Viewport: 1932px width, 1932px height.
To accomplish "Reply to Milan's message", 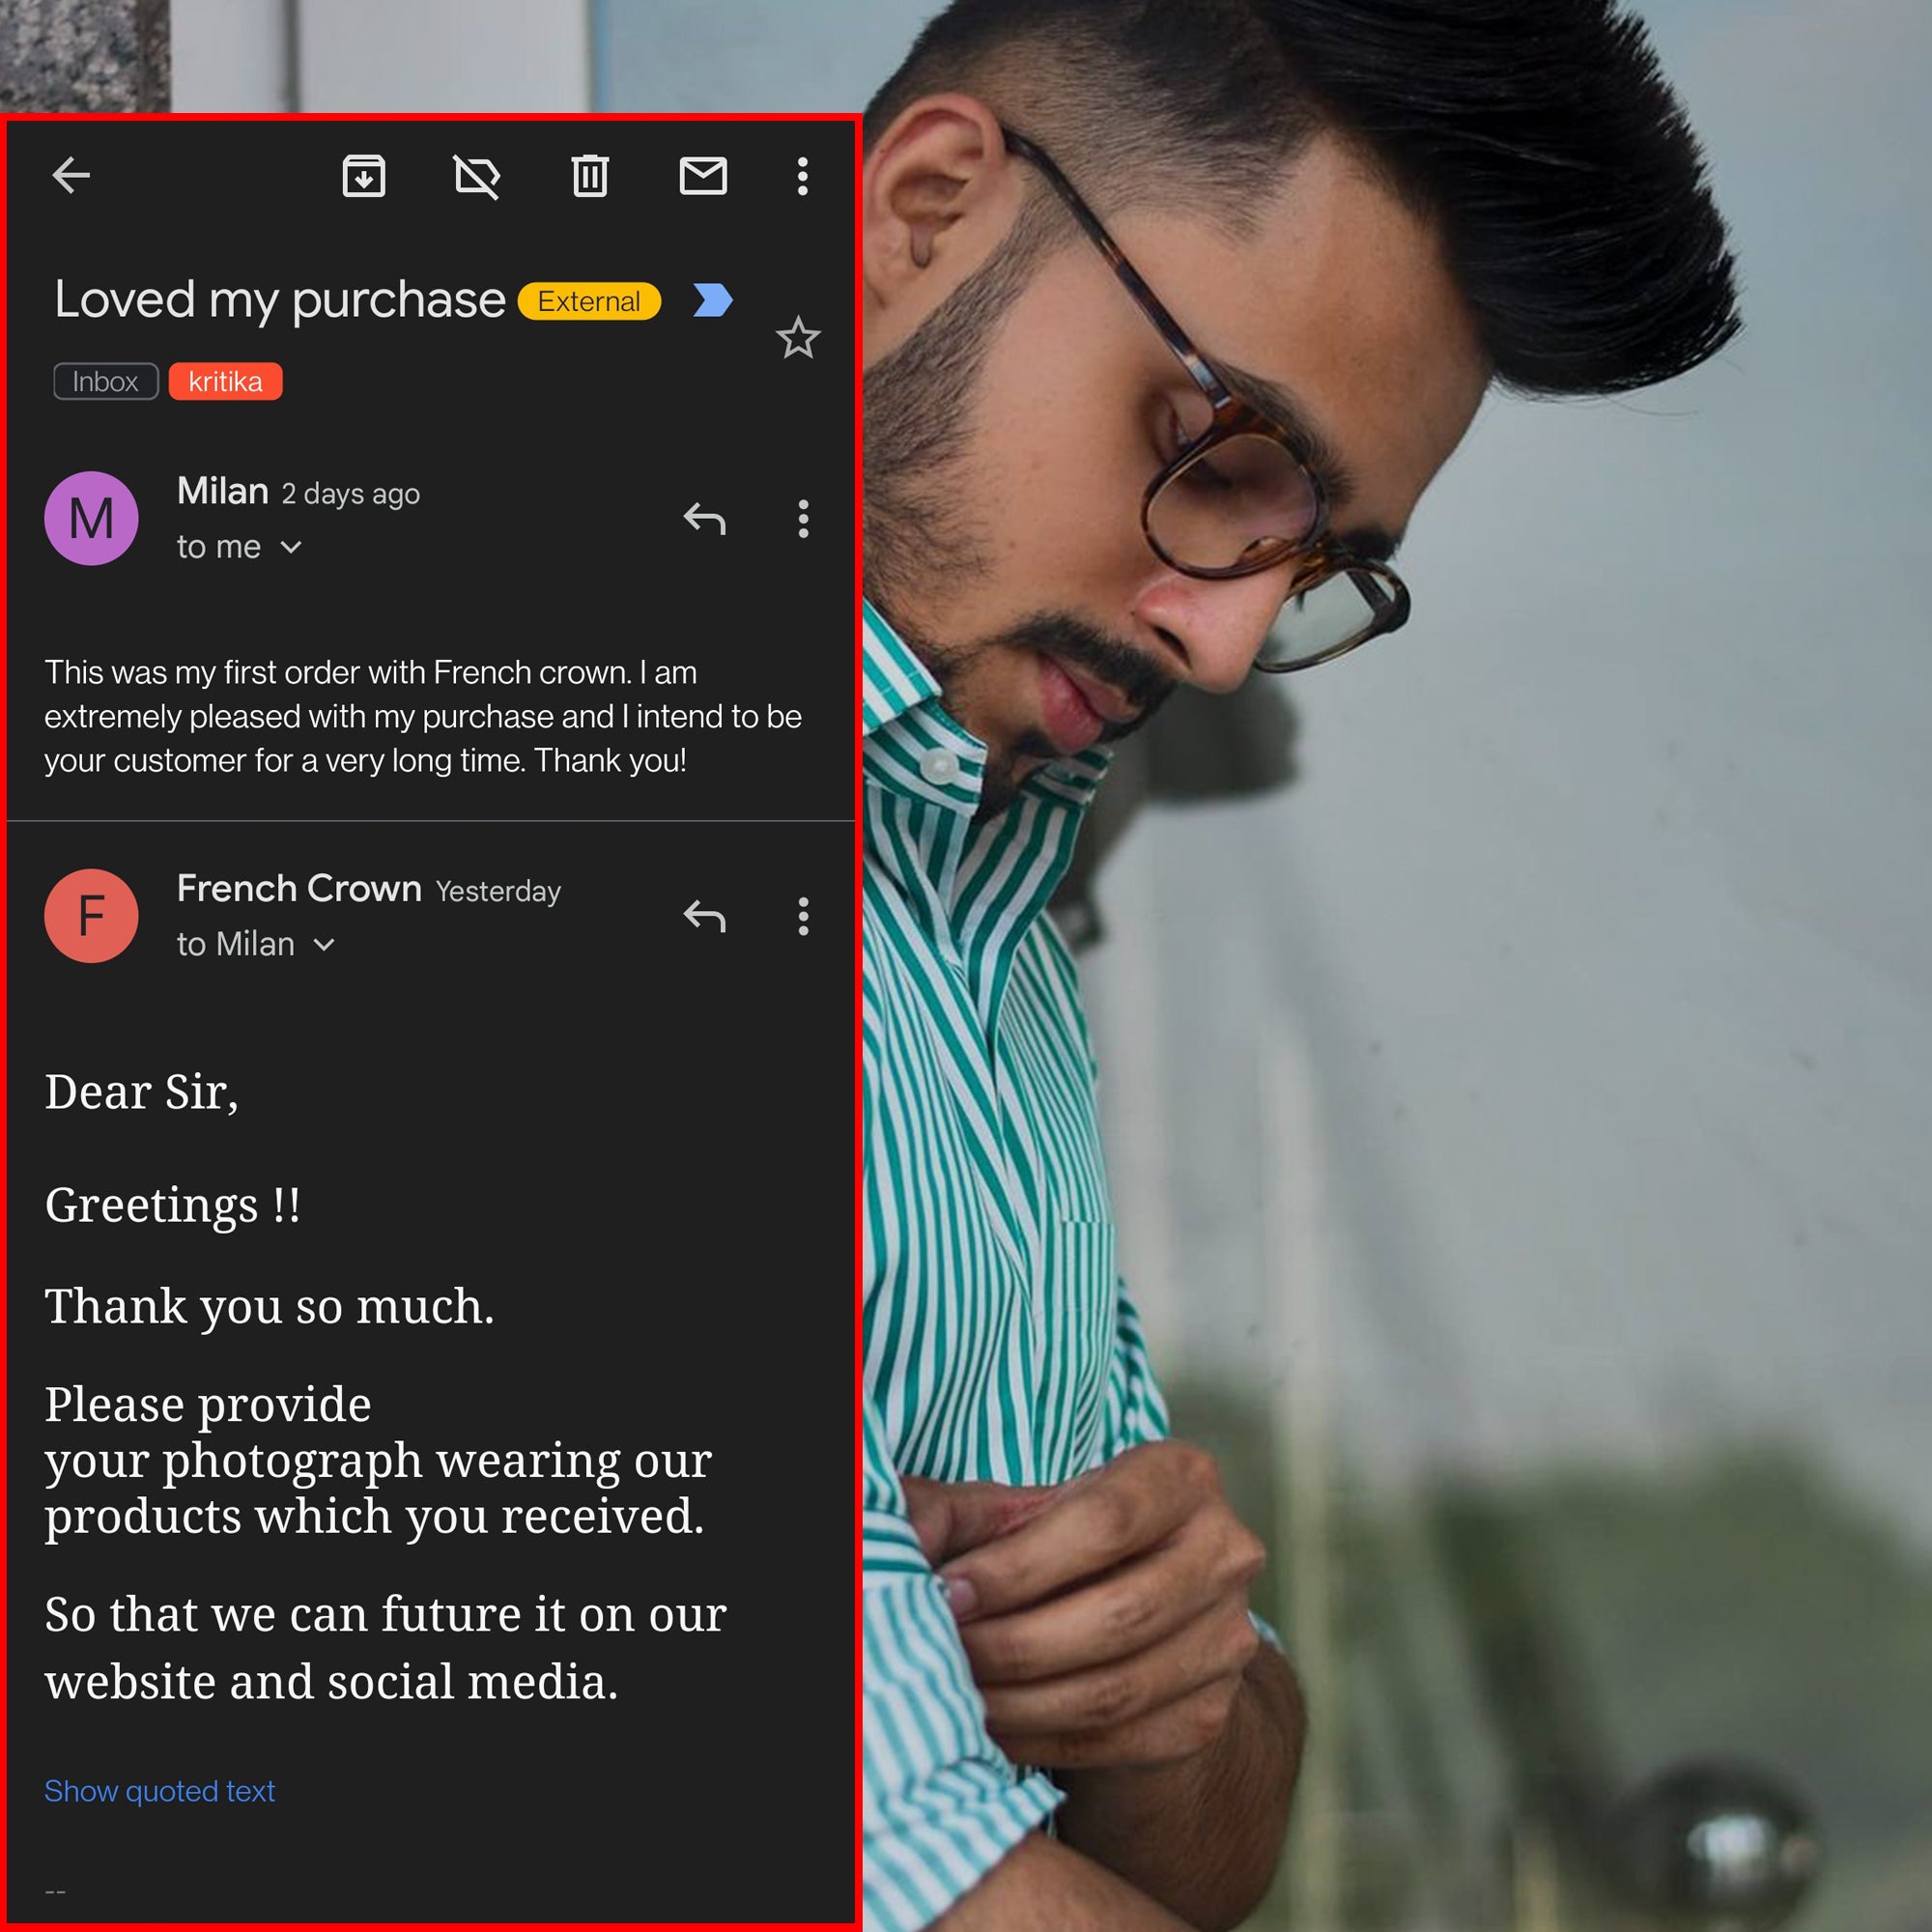I will coord(704,518).
